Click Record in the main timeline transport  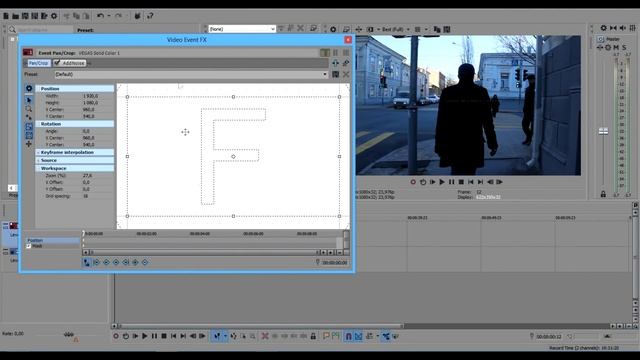tap(116, 336)
